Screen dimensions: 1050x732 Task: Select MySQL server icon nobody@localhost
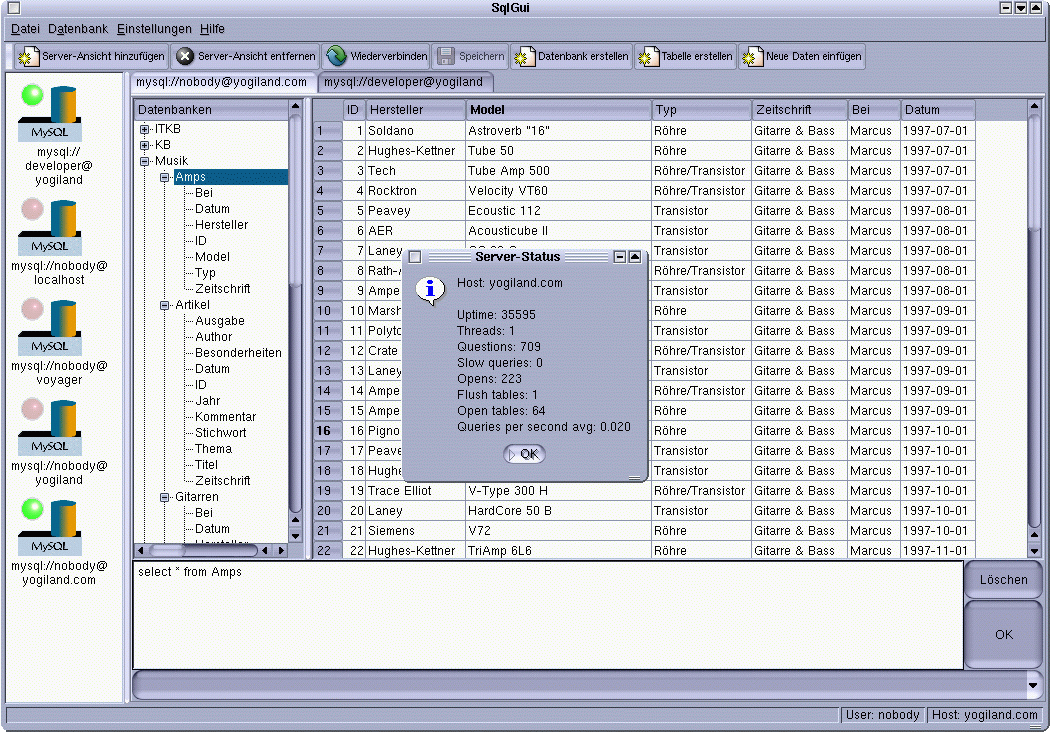point(51,226)
